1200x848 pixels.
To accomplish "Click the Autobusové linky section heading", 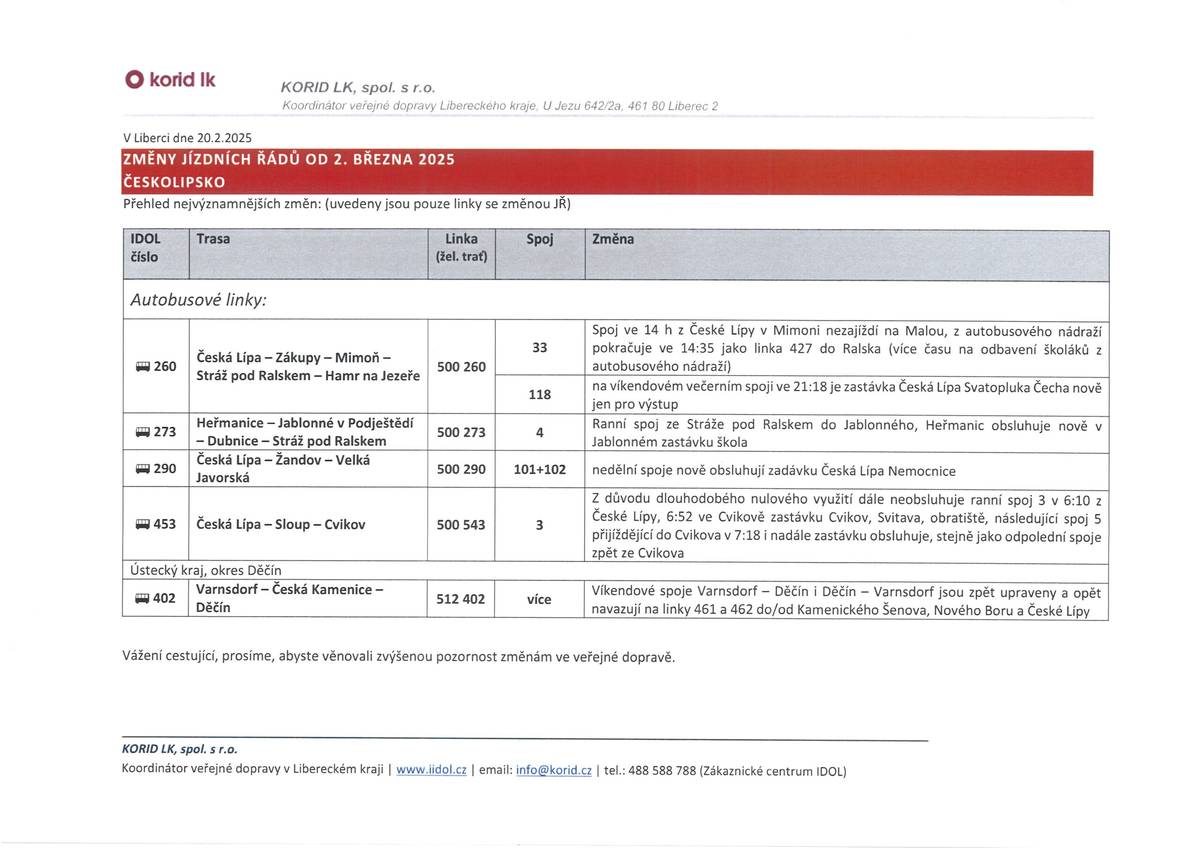I will tap(199, 300).
